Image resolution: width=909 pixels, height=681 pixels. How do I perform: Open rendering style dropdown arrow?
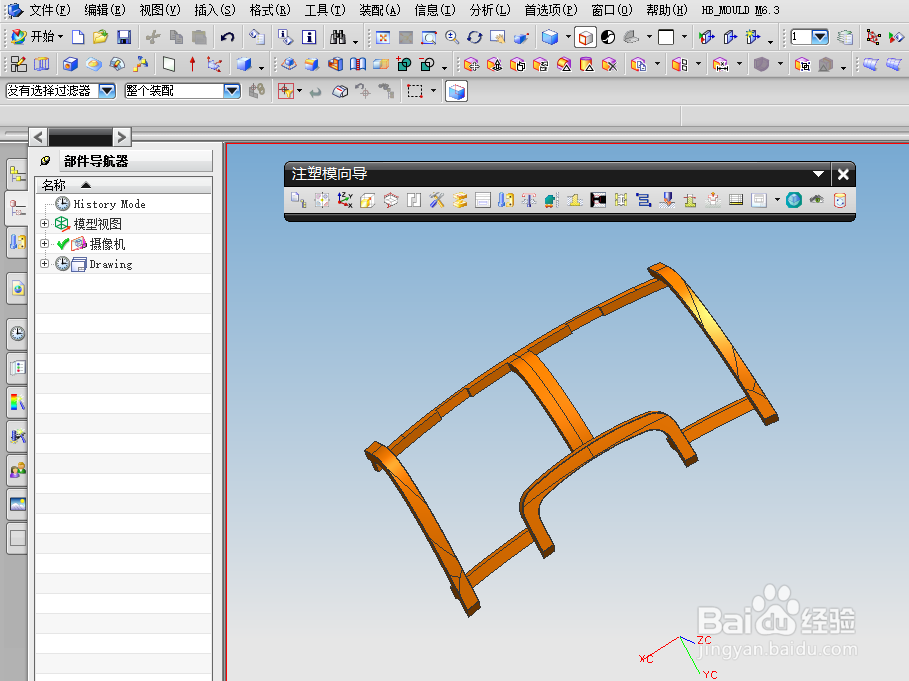click(x=568, y=37)
